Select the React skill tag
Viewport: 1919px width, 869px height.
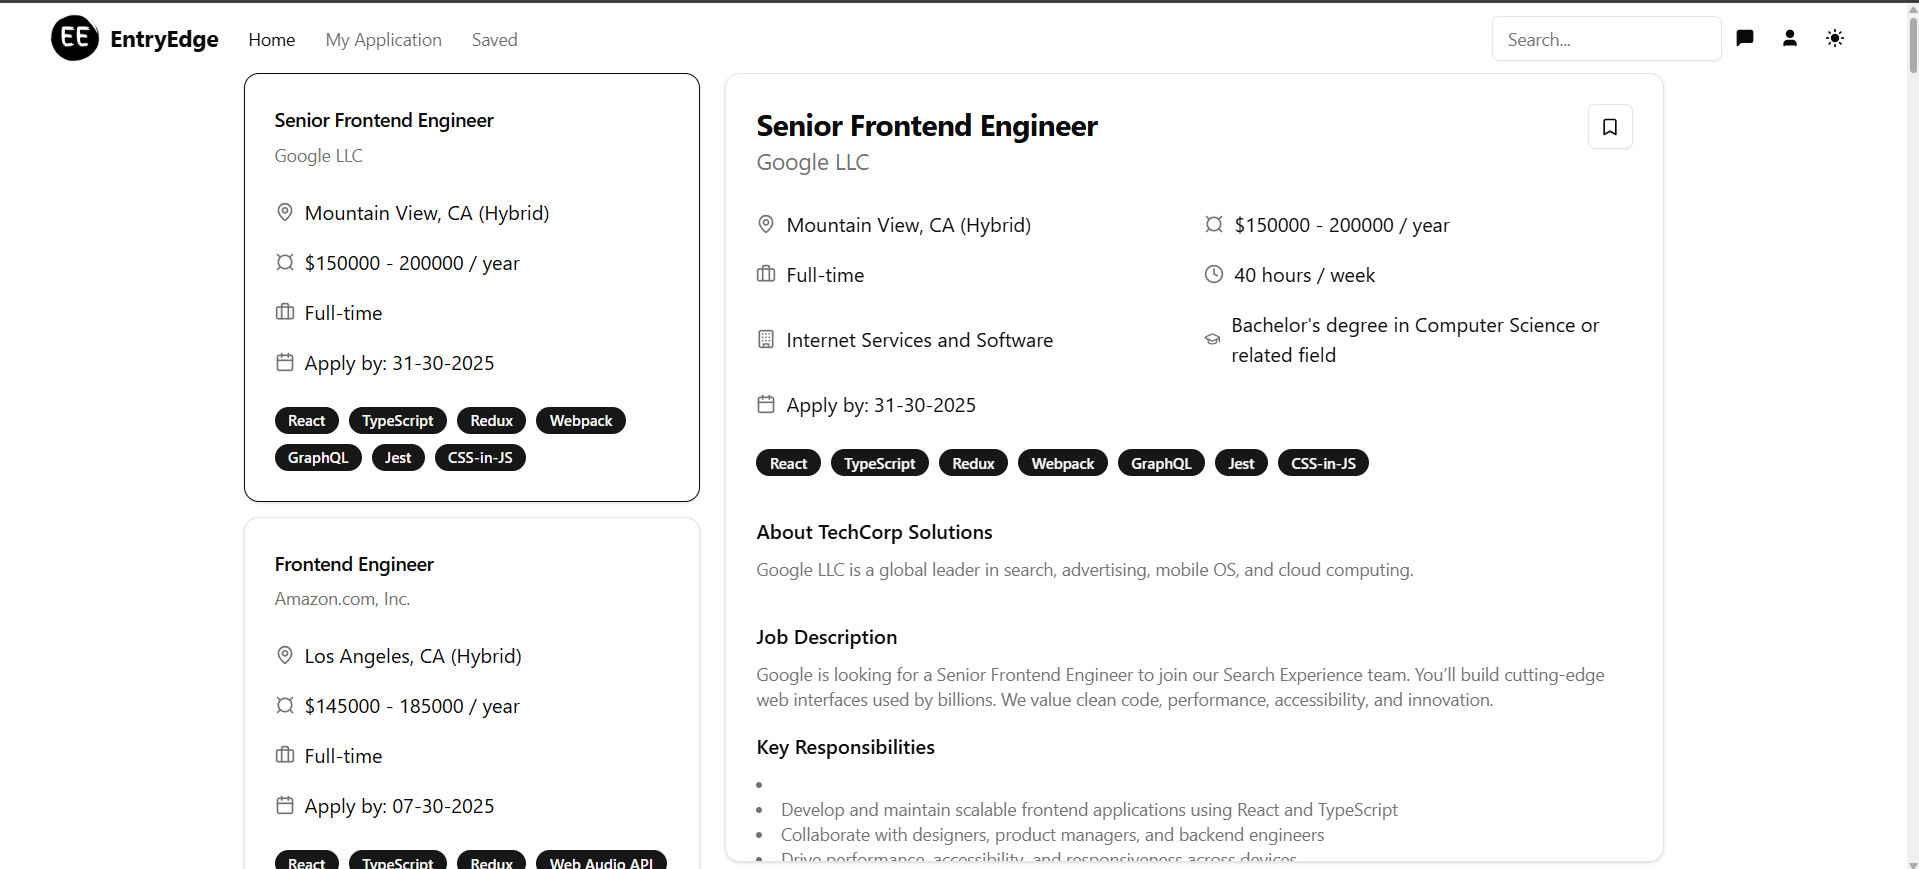[x=787, y=462]
